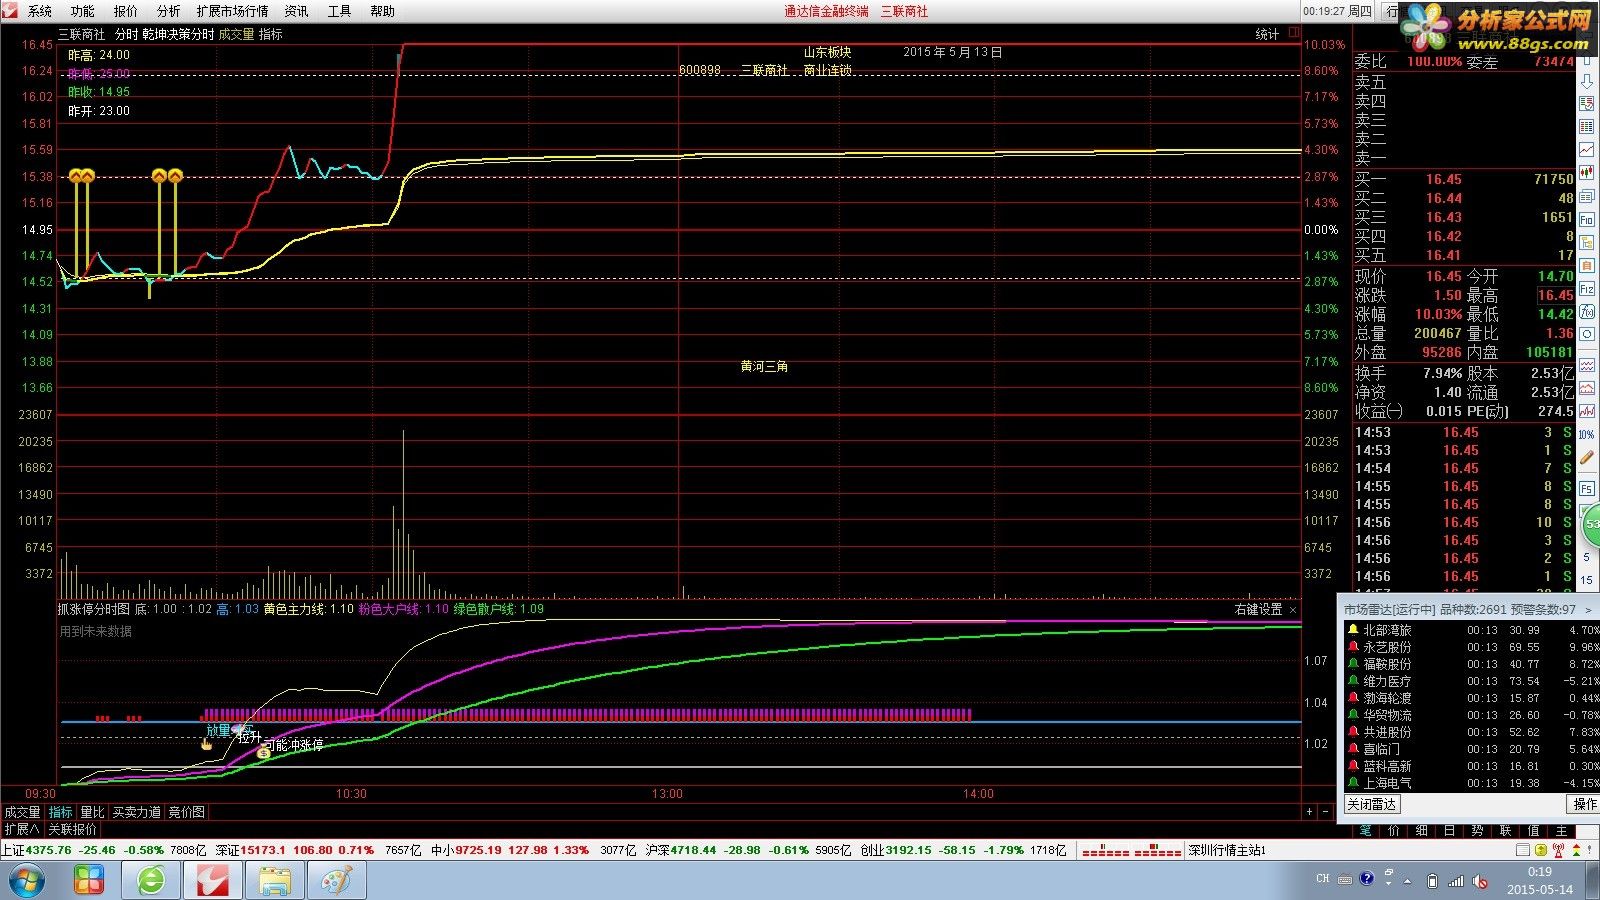This screenshot has height=900, width=1600.
Task: Select 华贸物流 row in radar list
Action: (x=1471, y=715)
